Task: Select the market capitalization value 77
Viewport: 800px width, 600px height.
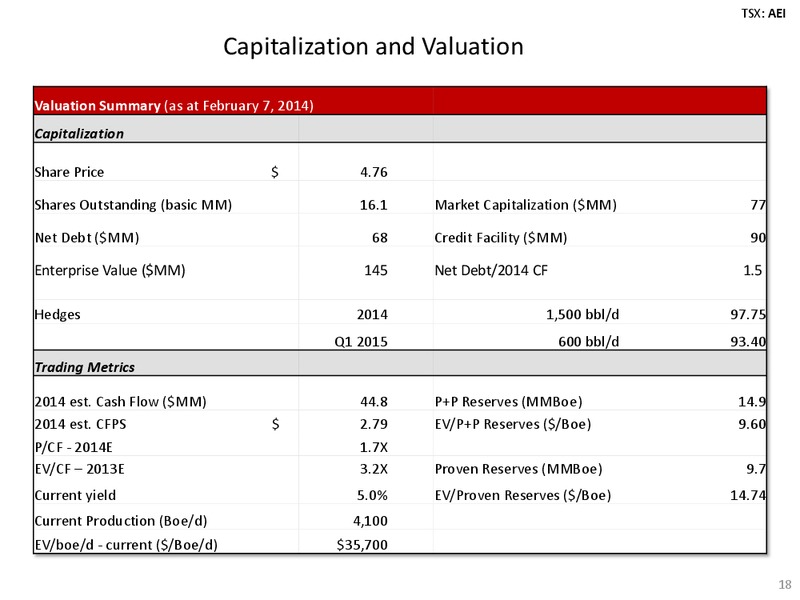Action: pos(758,205)
